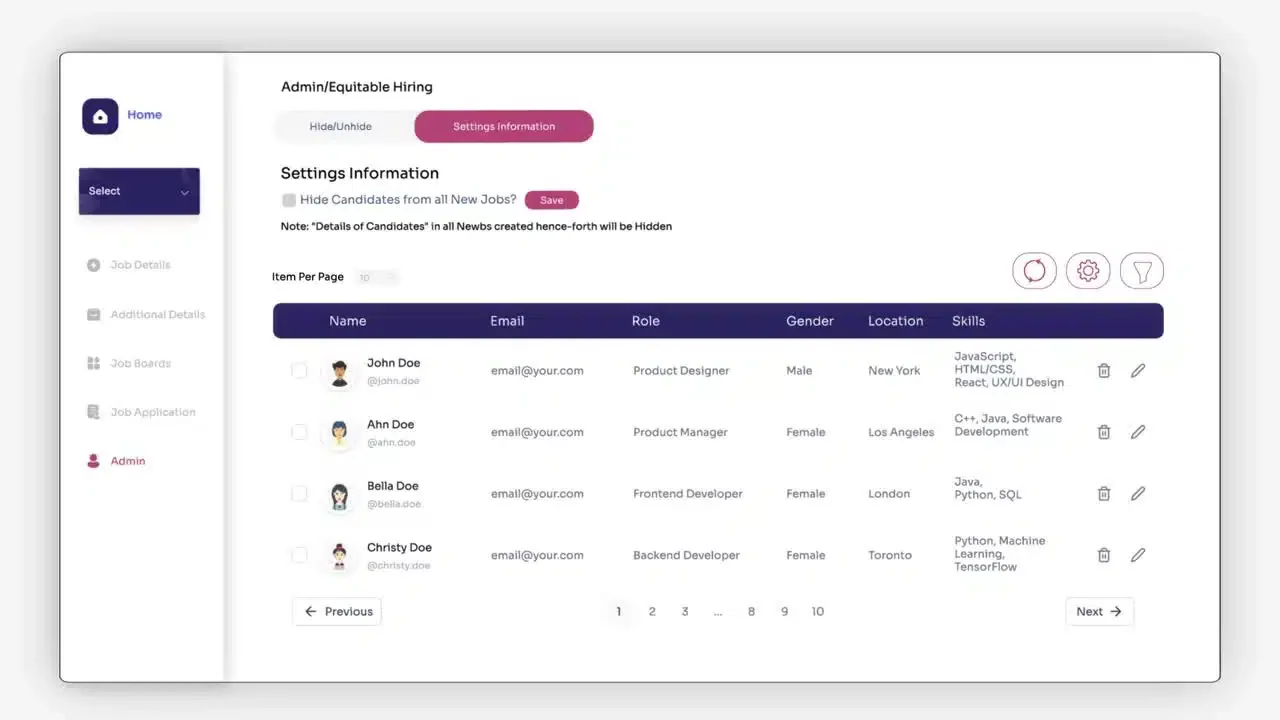This screenshot has width=1280, height=720.
Task: Click the Admin person icon
Action: pyautogui.click(x=94, y=461)
